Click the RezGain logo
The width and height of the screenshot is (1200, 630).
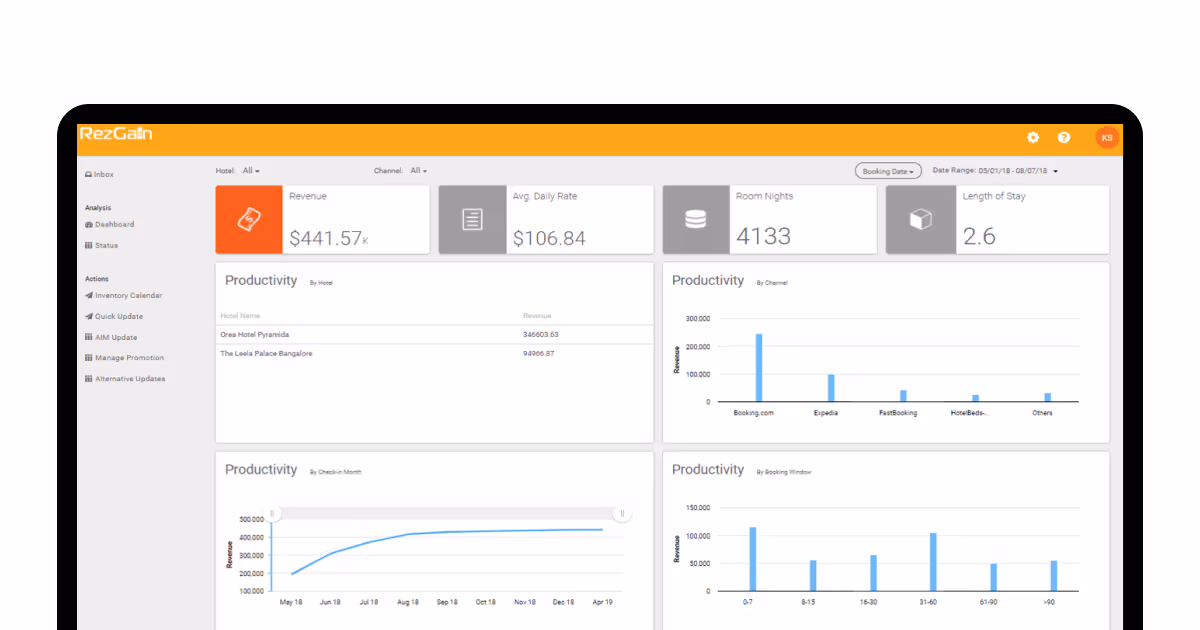point(116,134)
